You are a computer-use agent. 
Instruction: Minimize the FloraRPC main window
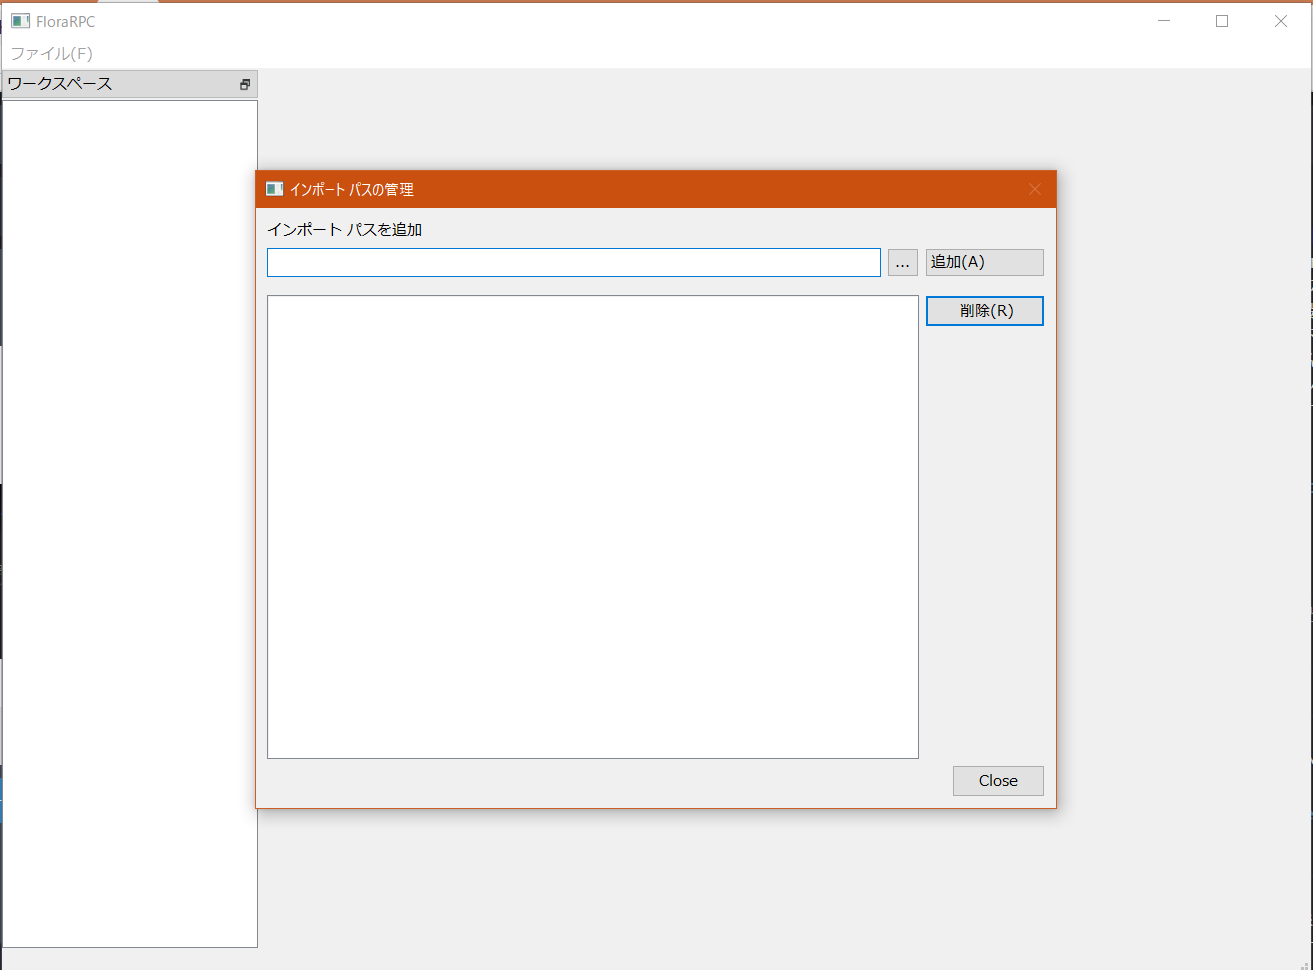(x=1163, y=21)
